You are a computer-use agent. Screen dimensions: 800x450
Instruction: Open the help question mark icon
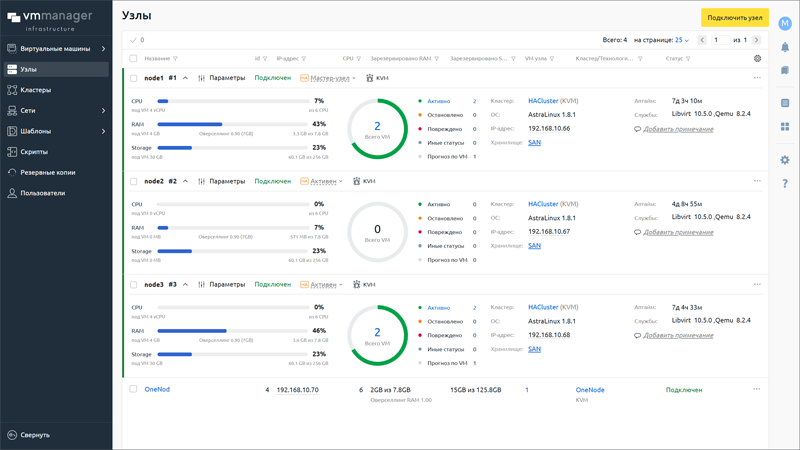pos(785,183)
